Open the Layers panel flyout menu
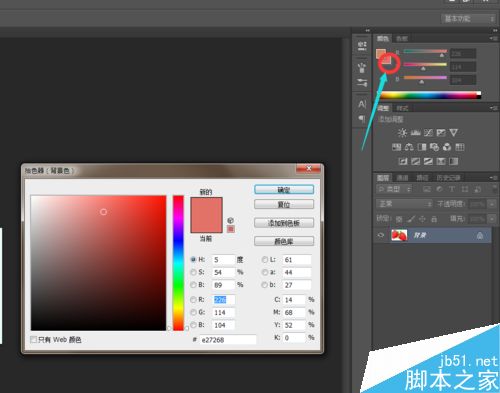500x393 pixels. tap(494, 178)
